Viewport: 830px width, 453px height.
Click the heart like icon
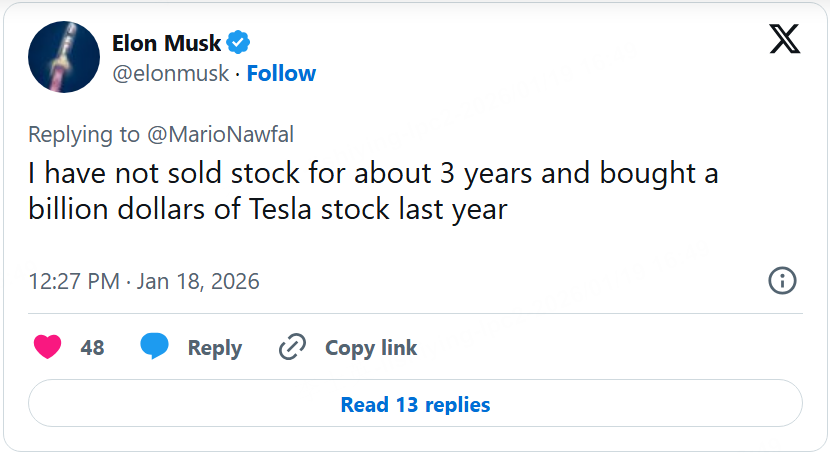pyautogui.click(x=47, y=347)
